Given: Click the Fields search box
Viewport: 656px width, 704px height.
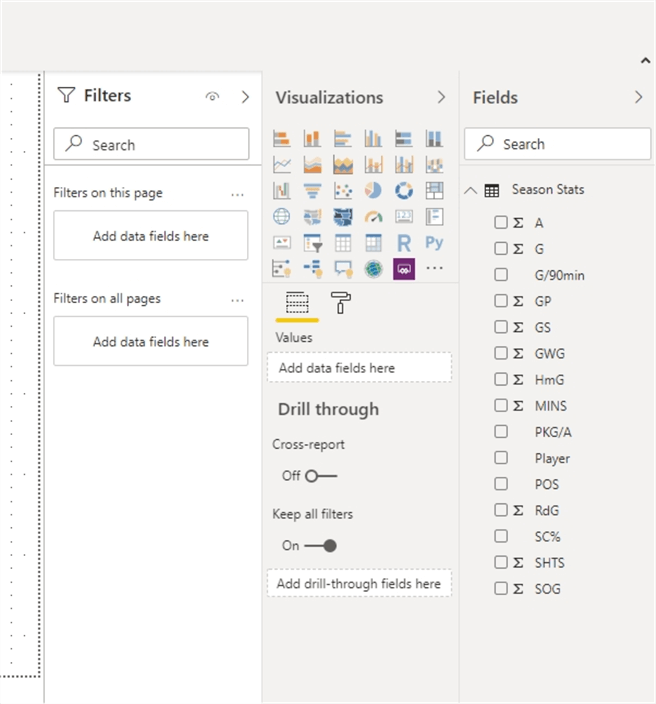Looking at the screenshot, I should pos(557,144).
